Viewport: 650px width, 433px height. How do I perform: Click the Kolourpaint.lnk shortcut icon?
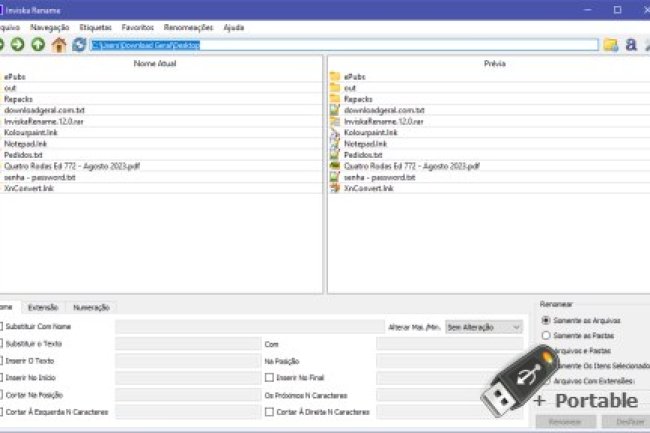335,132
